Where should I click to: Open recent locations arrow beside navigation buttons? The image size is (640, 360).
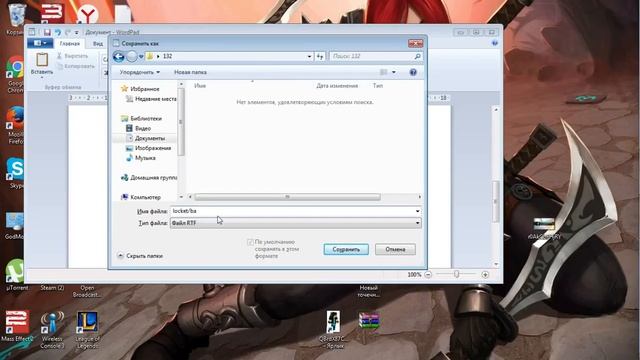click(141, 57)
